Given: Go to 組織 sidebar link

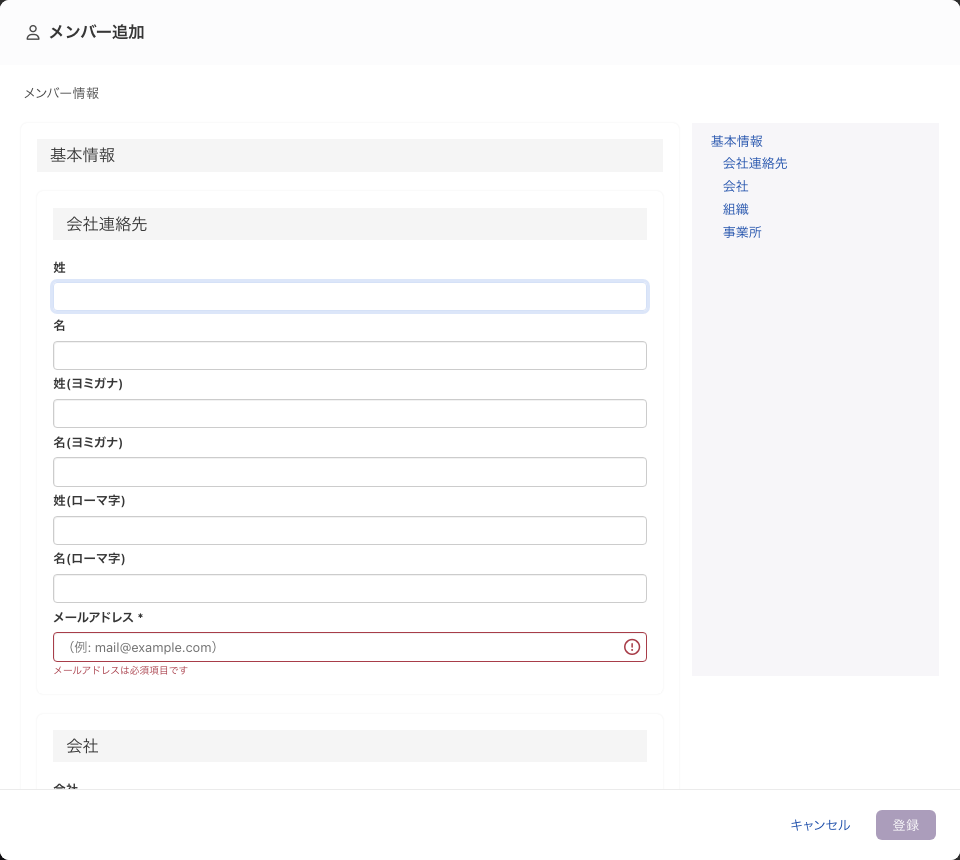Looking at the screenshot, I should tap(735, 209).
